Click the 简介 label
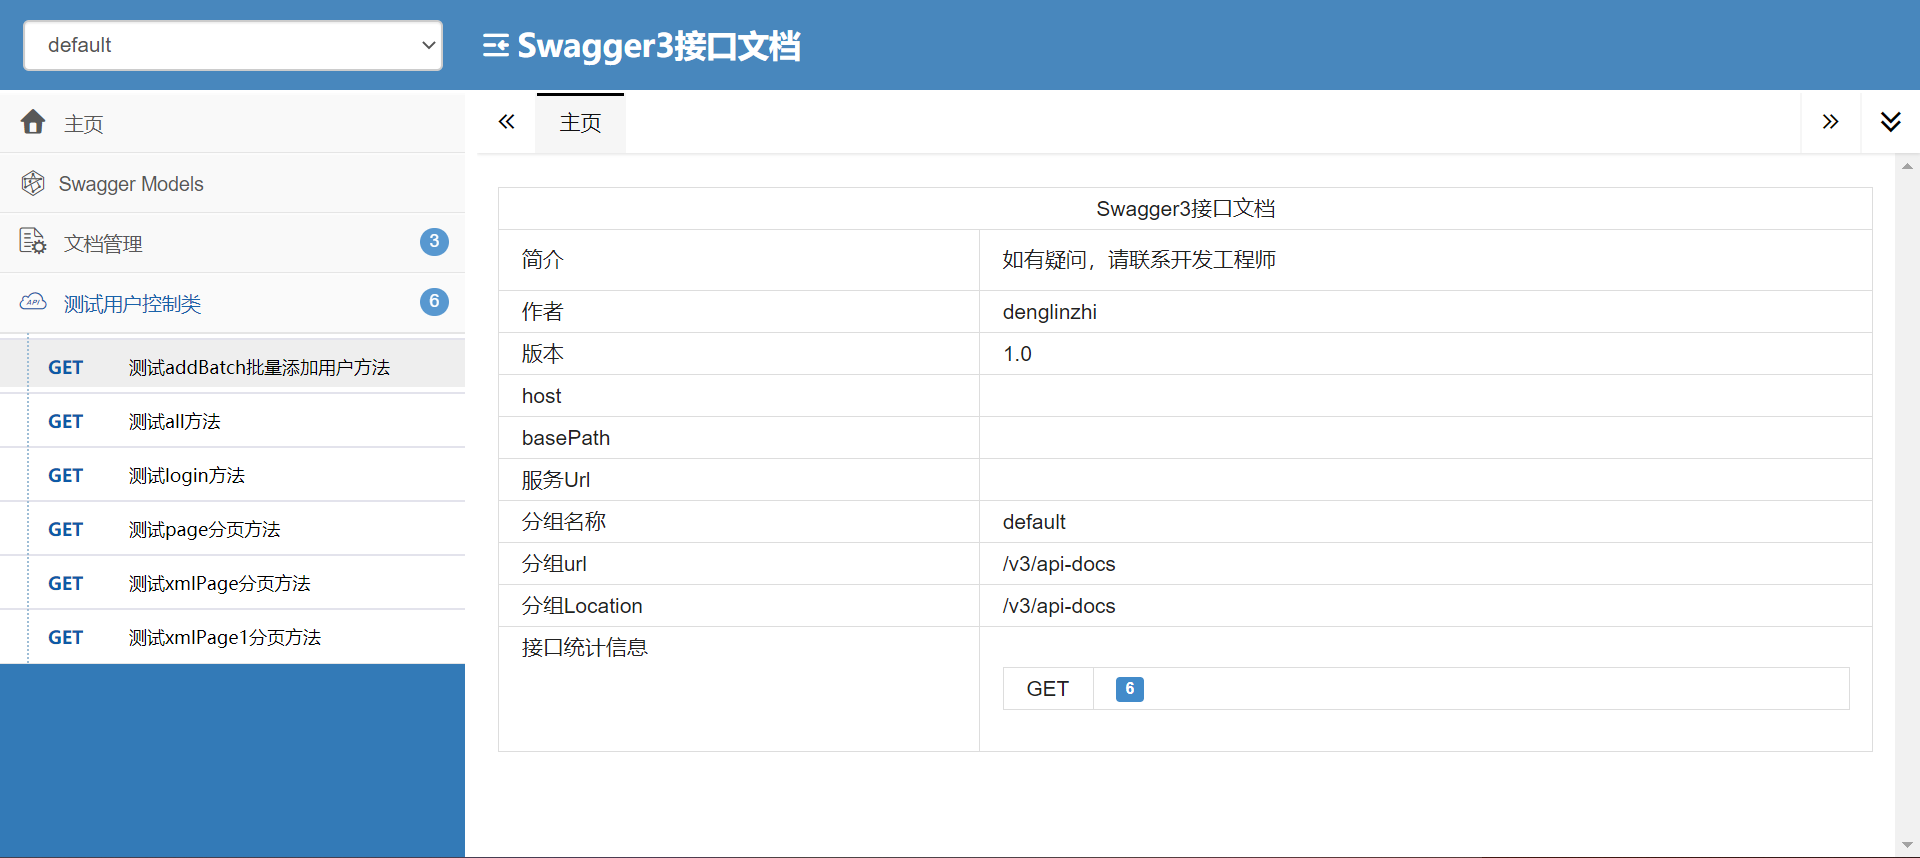The width and height of the screenshot is (1920, 858). pyautogui.click(x=543, y=260)
